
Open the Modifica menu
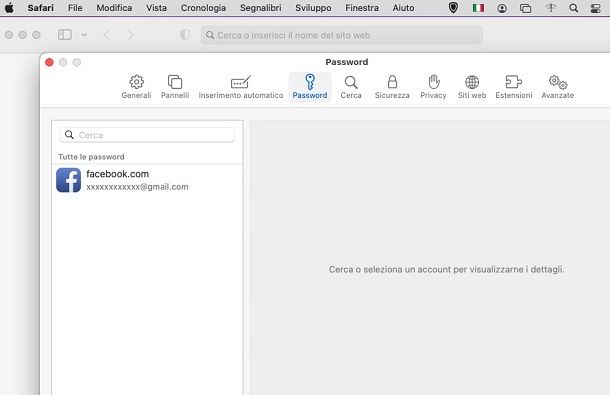[x=114, y=8]
